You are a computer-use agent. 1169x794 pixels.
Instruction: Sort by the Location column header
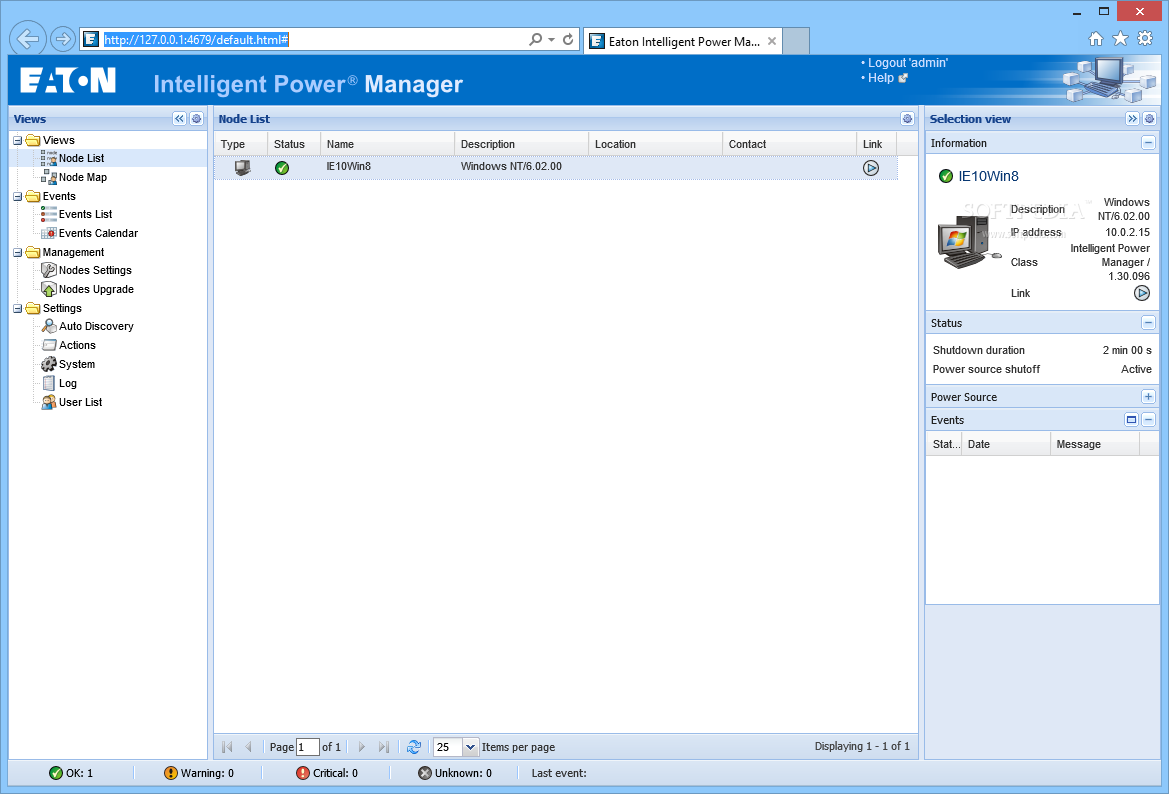[x=655, y=144]
